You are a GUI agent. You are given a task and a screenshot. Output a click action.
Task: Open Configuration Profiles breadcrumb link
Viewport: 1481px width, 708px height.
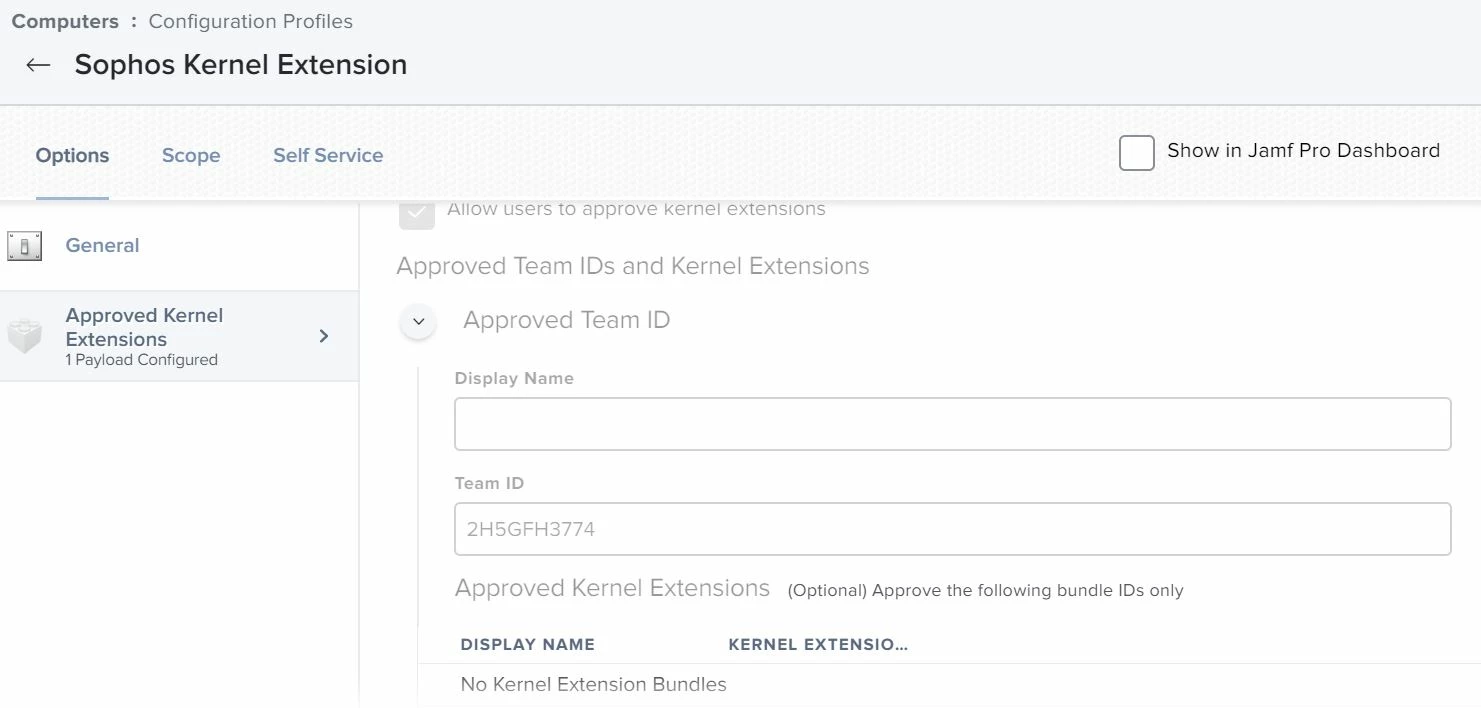(250, 21)
